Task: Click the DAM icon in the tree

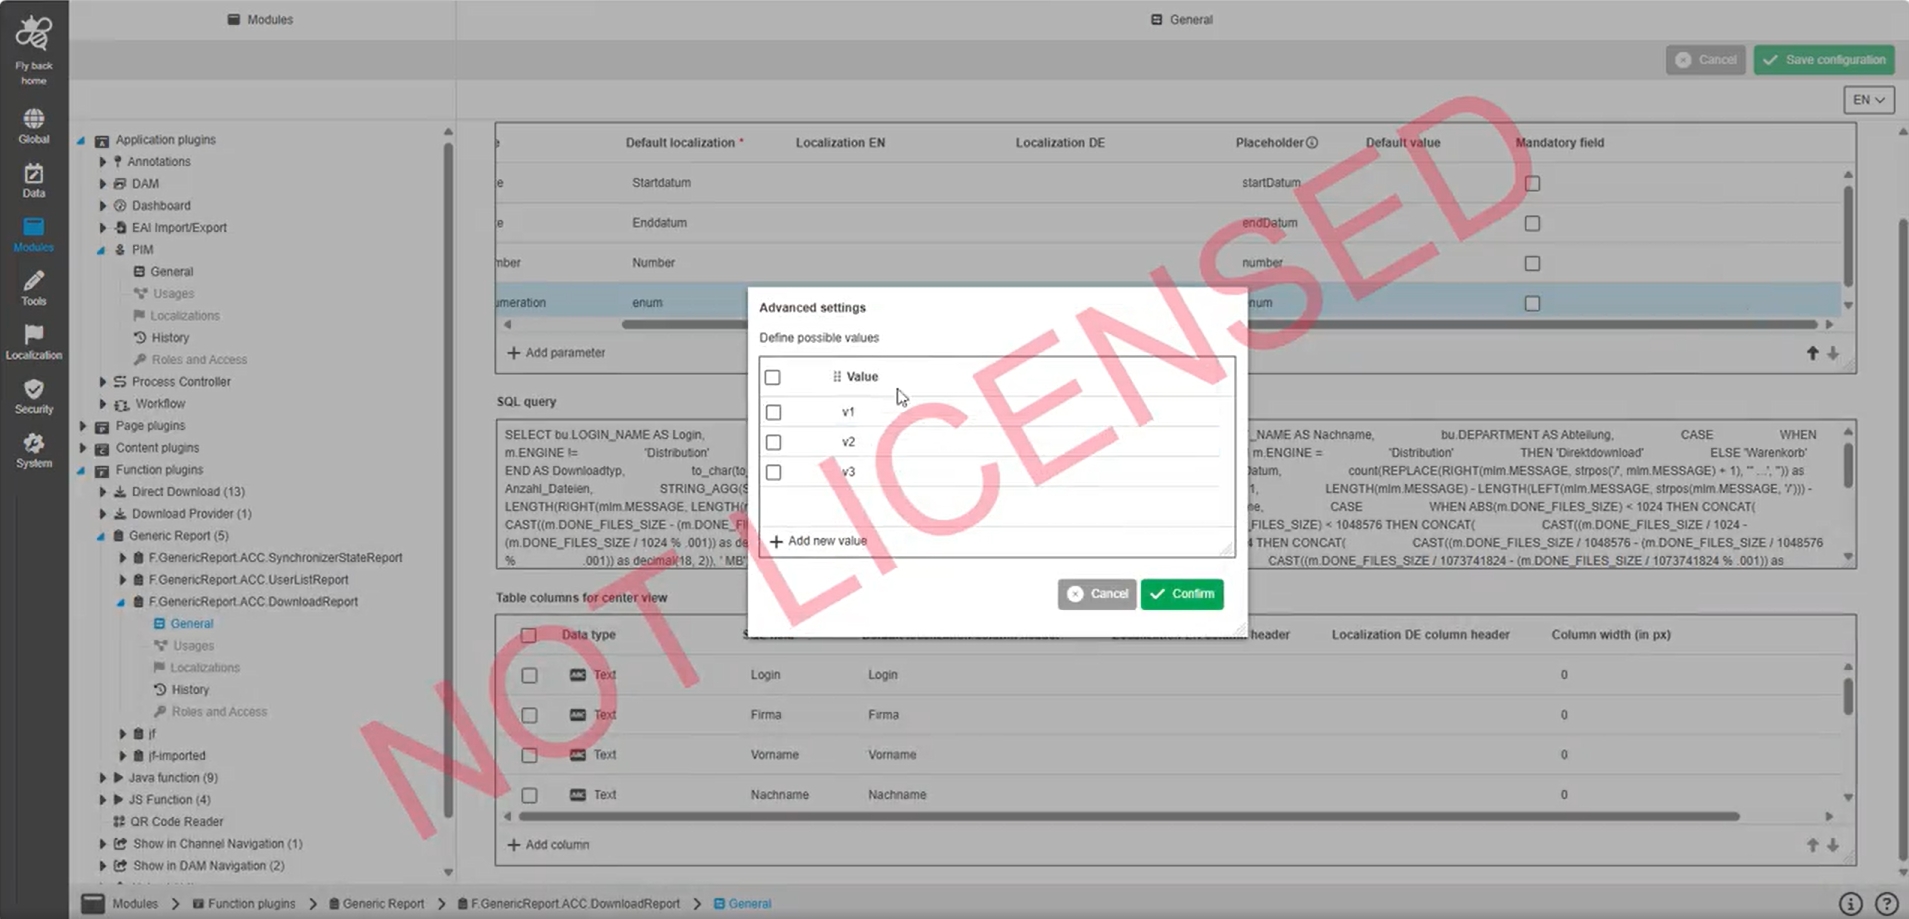Action: [x=120, y=184]
